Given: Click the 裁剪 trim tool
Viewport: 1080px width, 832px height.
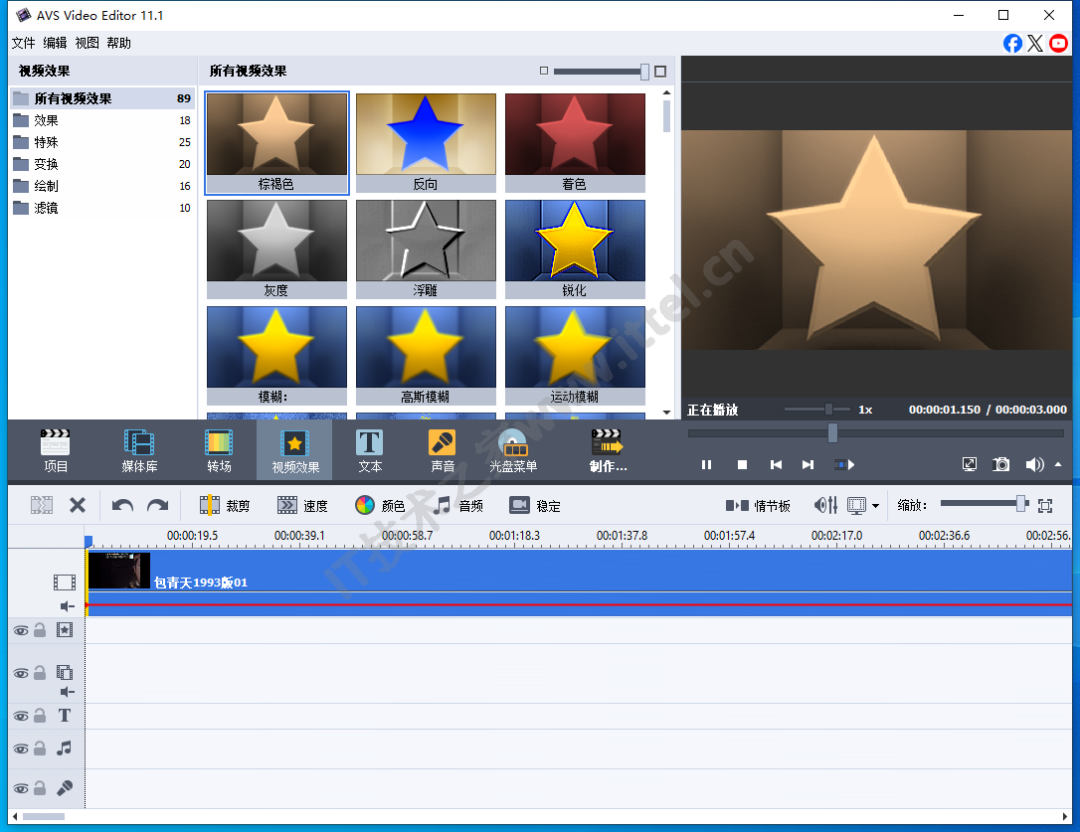Looking at the screenshot, I should [225, 506].
